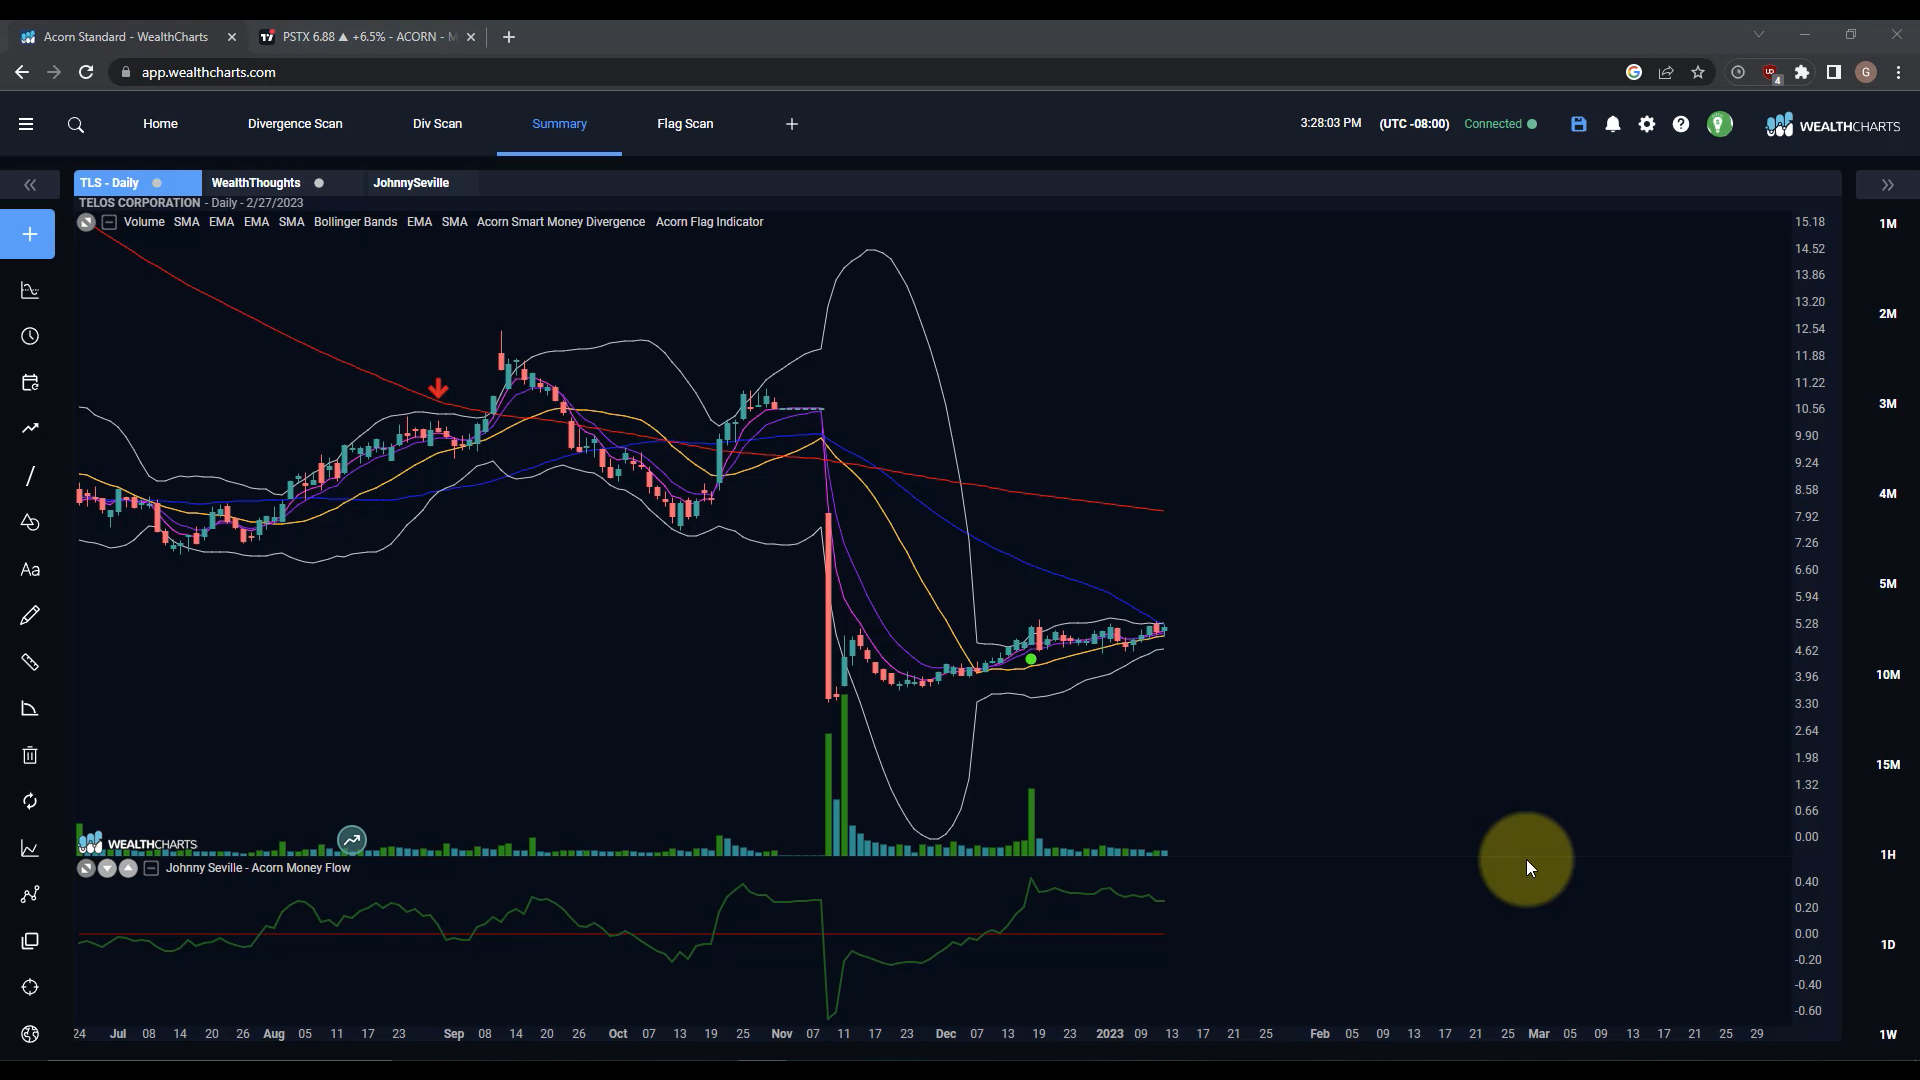Click the Connected status indicator
1920x1080 pixels.
[1500, 124]
